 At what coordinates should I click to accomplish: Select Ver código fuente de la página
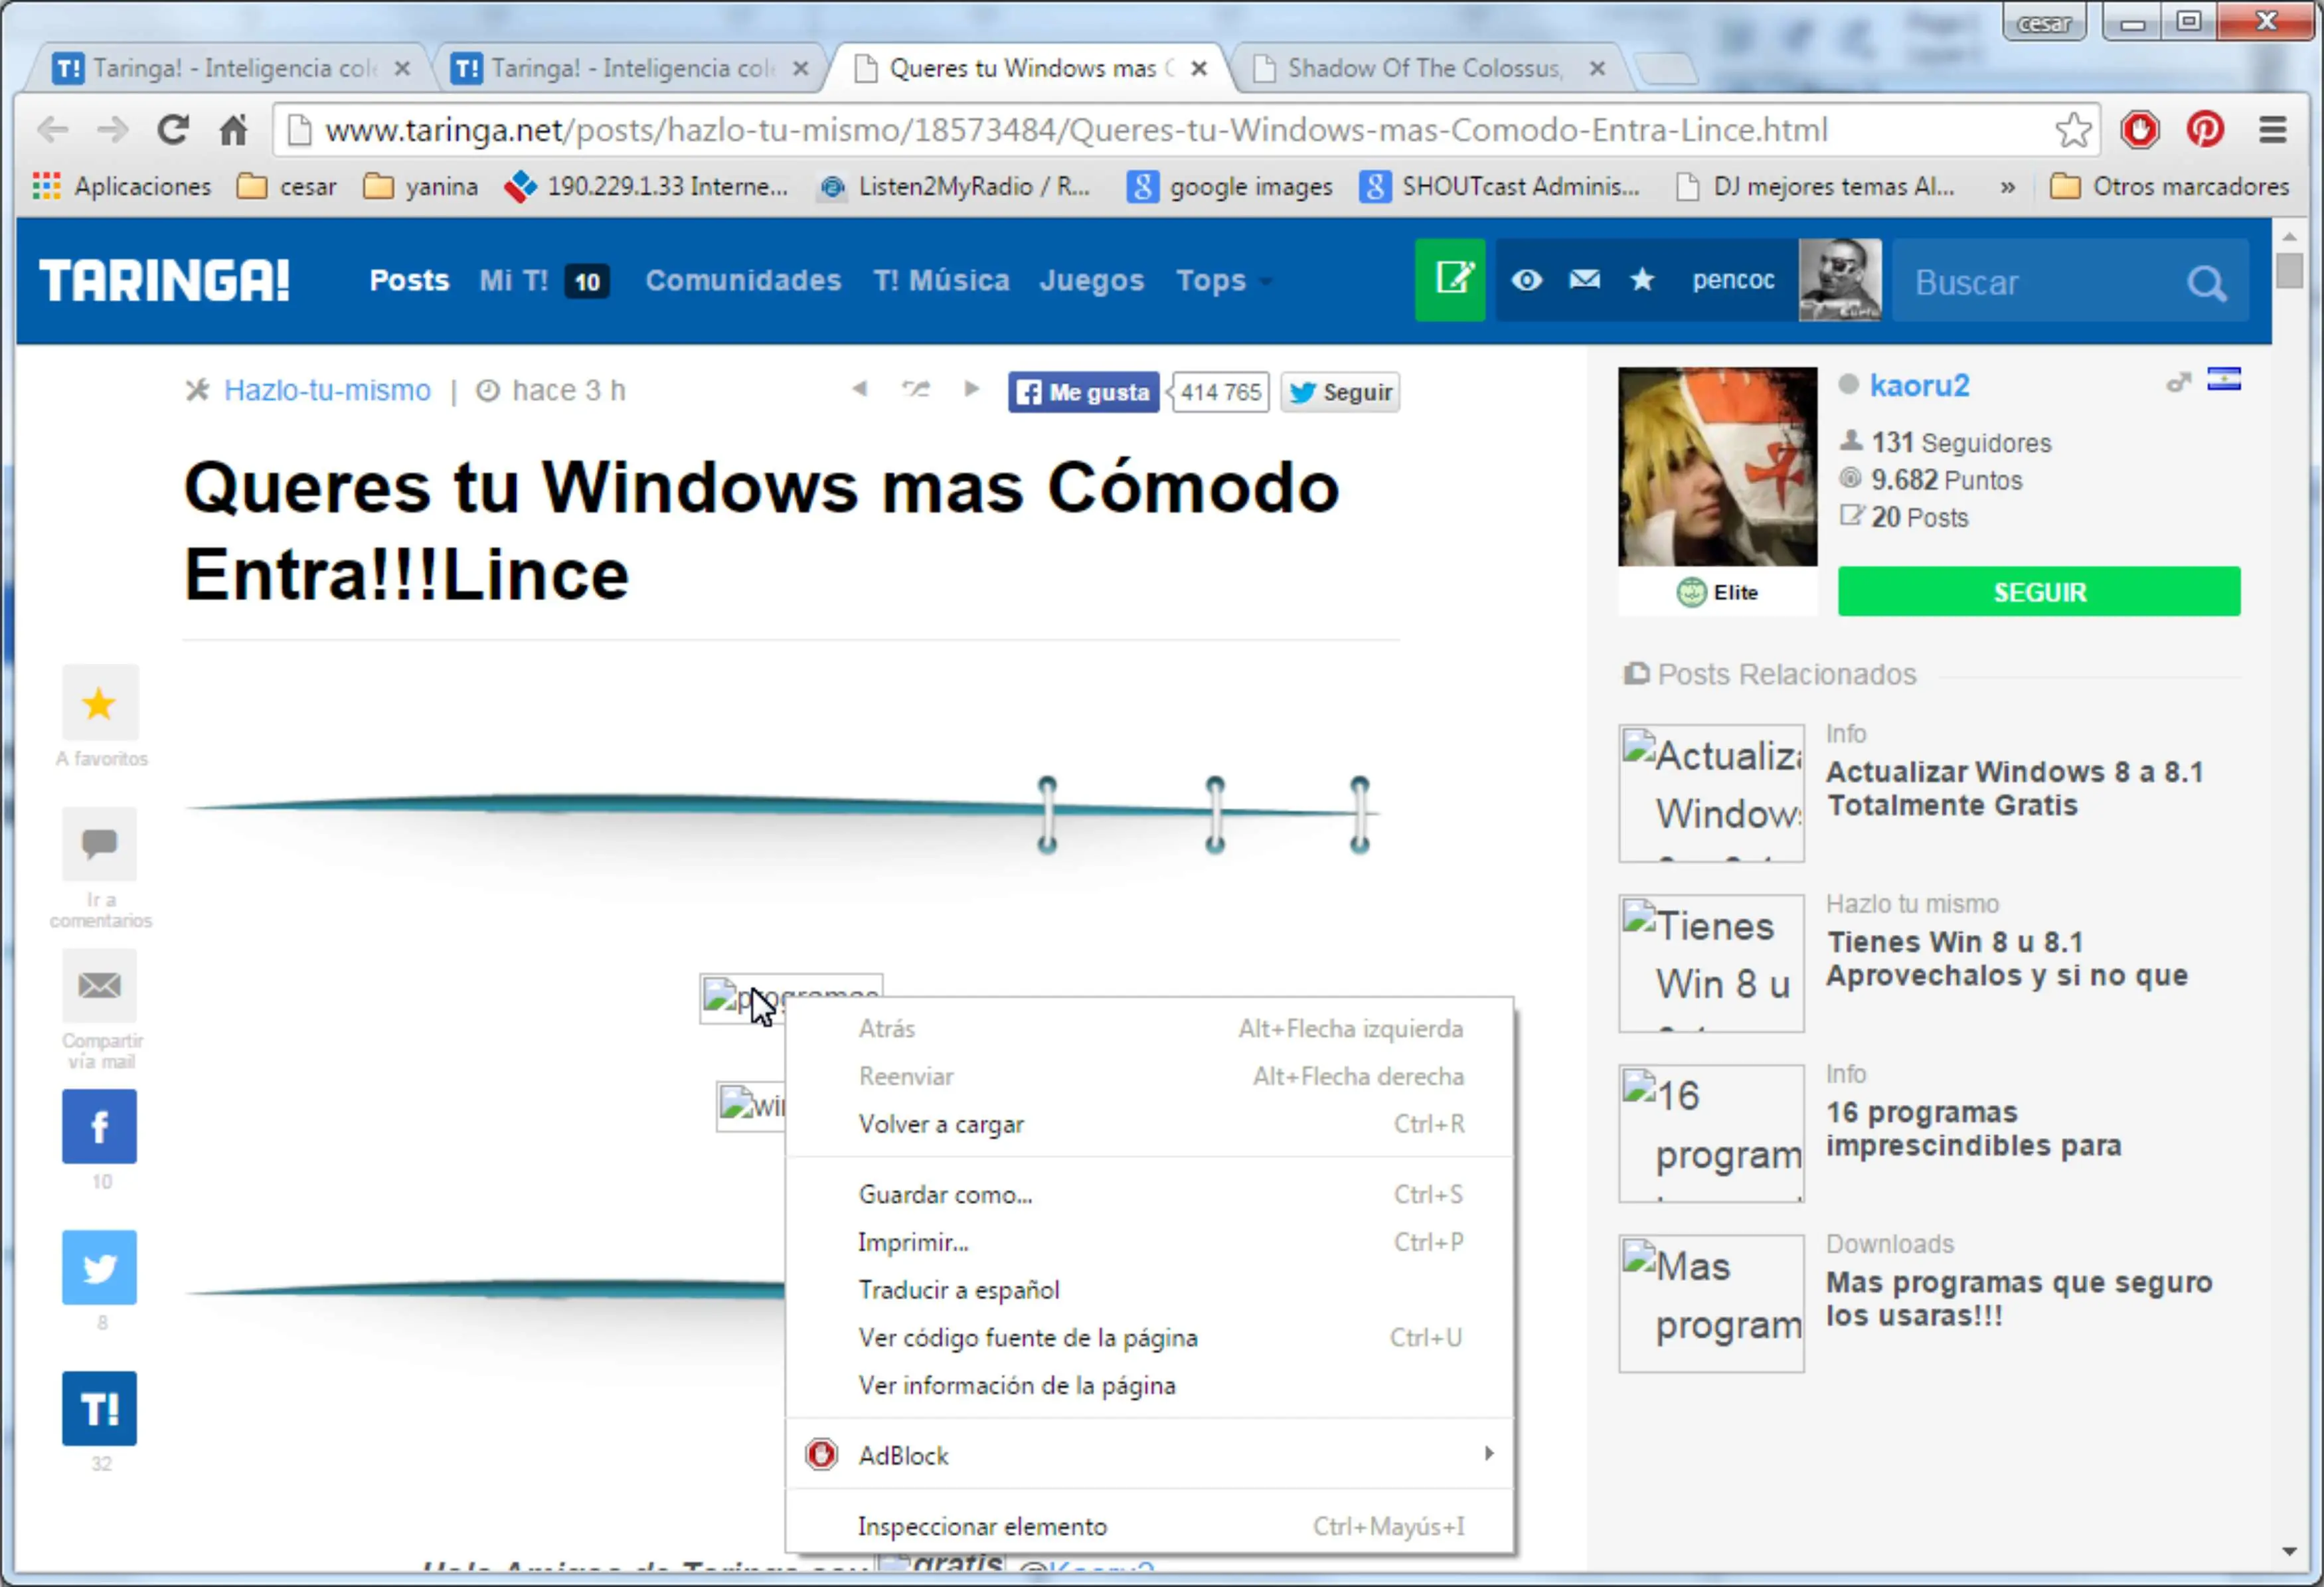tap(1149, 1338)
